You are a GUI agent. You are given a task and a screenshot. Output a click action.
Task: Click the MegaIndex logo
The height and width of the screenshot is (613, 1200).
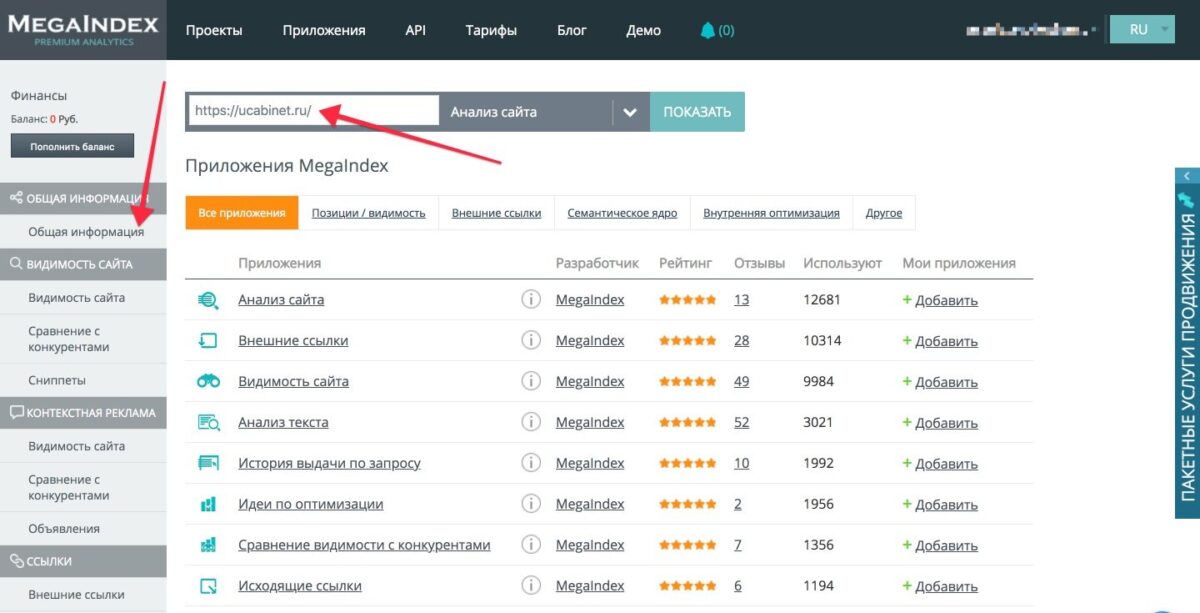[83, 28]
